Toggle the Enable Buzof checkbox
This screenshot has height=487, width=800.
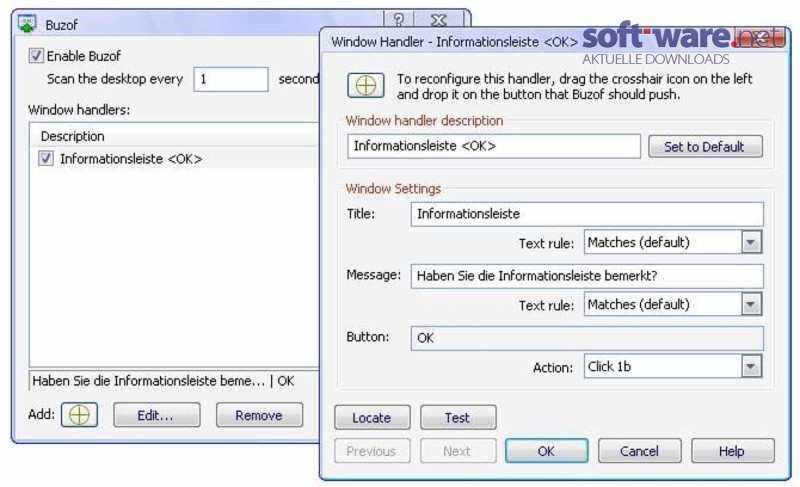point(36,56)
